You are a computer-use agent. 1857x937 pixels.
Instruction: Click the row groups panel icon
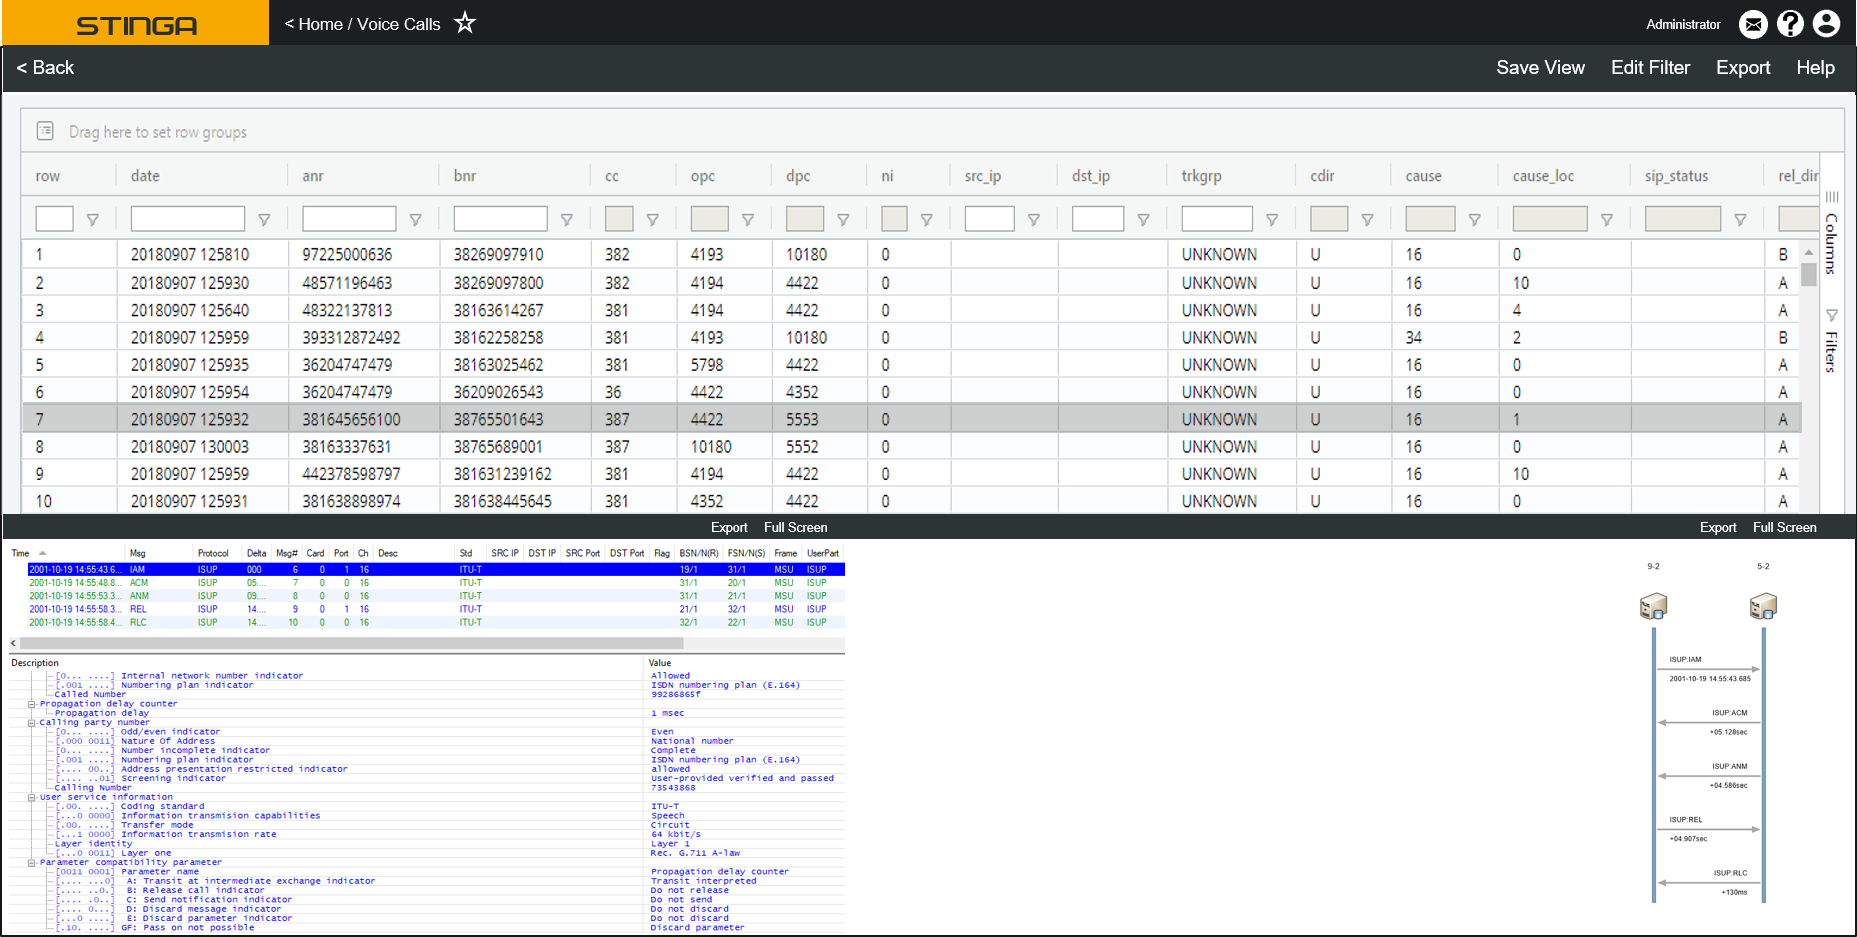[45, 131]
